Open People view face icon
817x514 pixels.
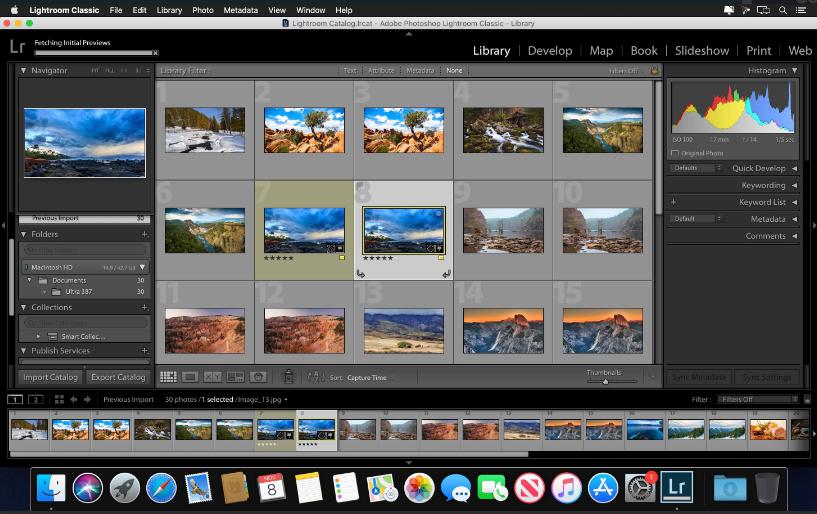point(258,376)
